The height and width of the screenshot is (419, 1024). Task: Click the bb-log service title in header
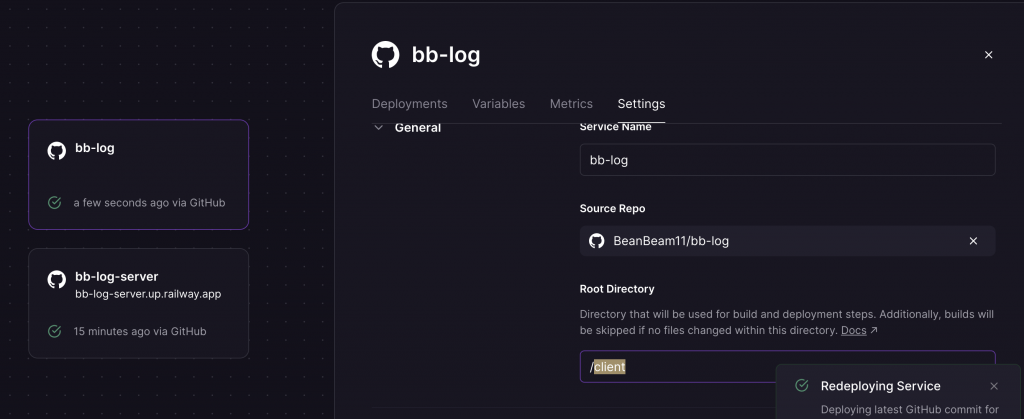(x=446, y=55)
